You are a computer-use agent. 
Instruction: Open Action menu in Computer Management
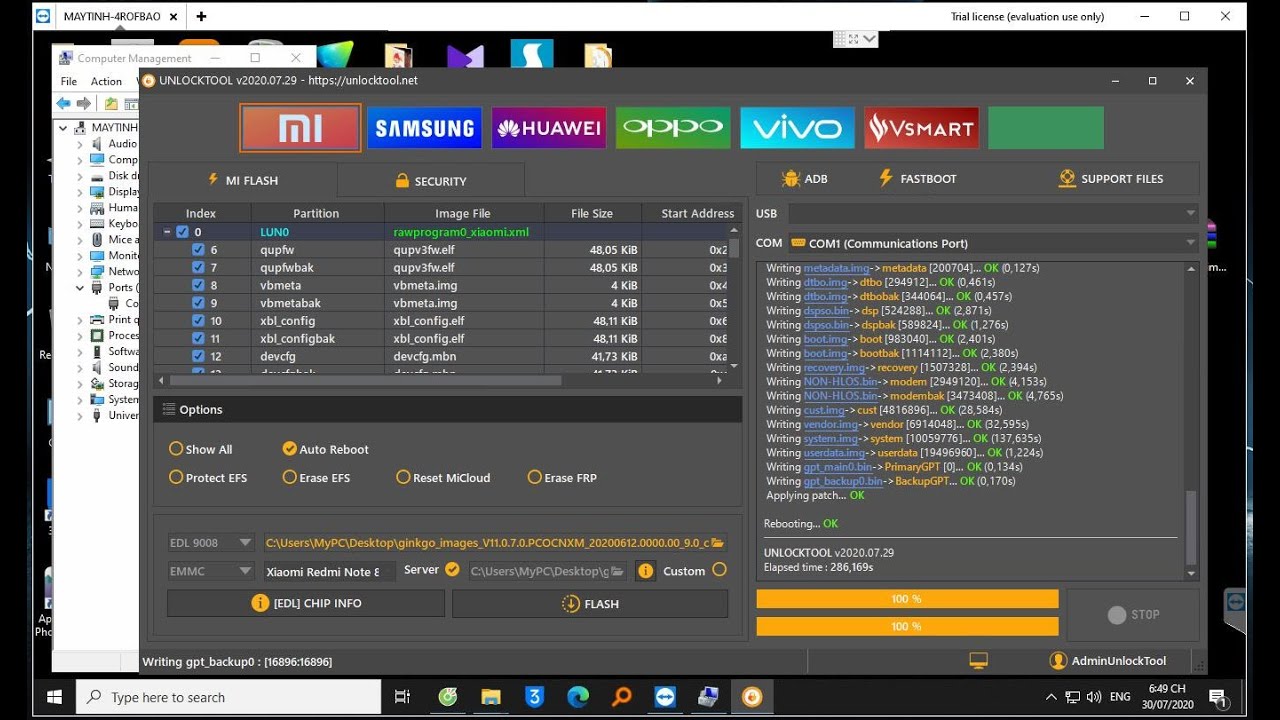point(106,82)
